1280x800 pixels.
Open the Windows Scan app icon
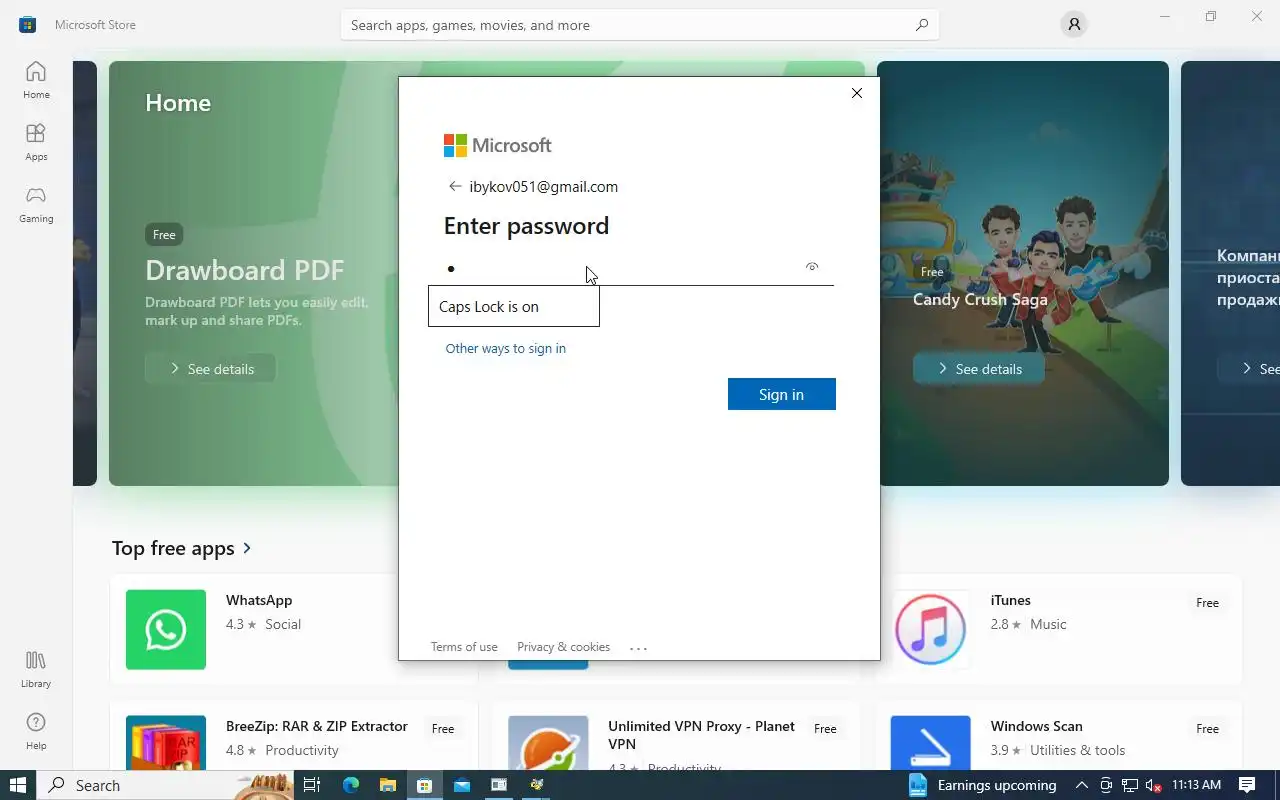pos(930,743)
